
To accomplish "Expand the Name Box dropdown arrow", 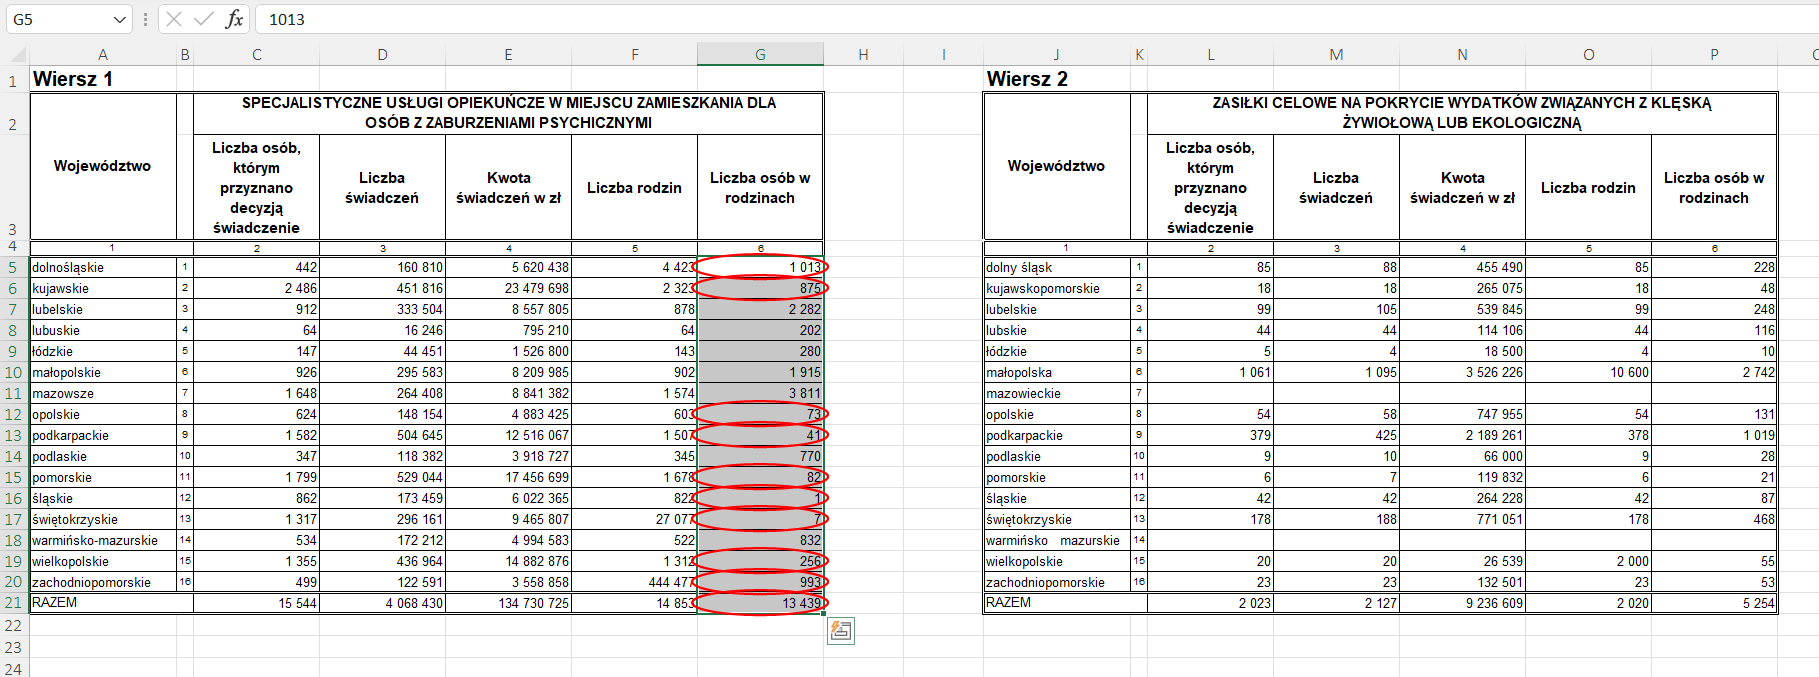I will click(x=120, y=19).
